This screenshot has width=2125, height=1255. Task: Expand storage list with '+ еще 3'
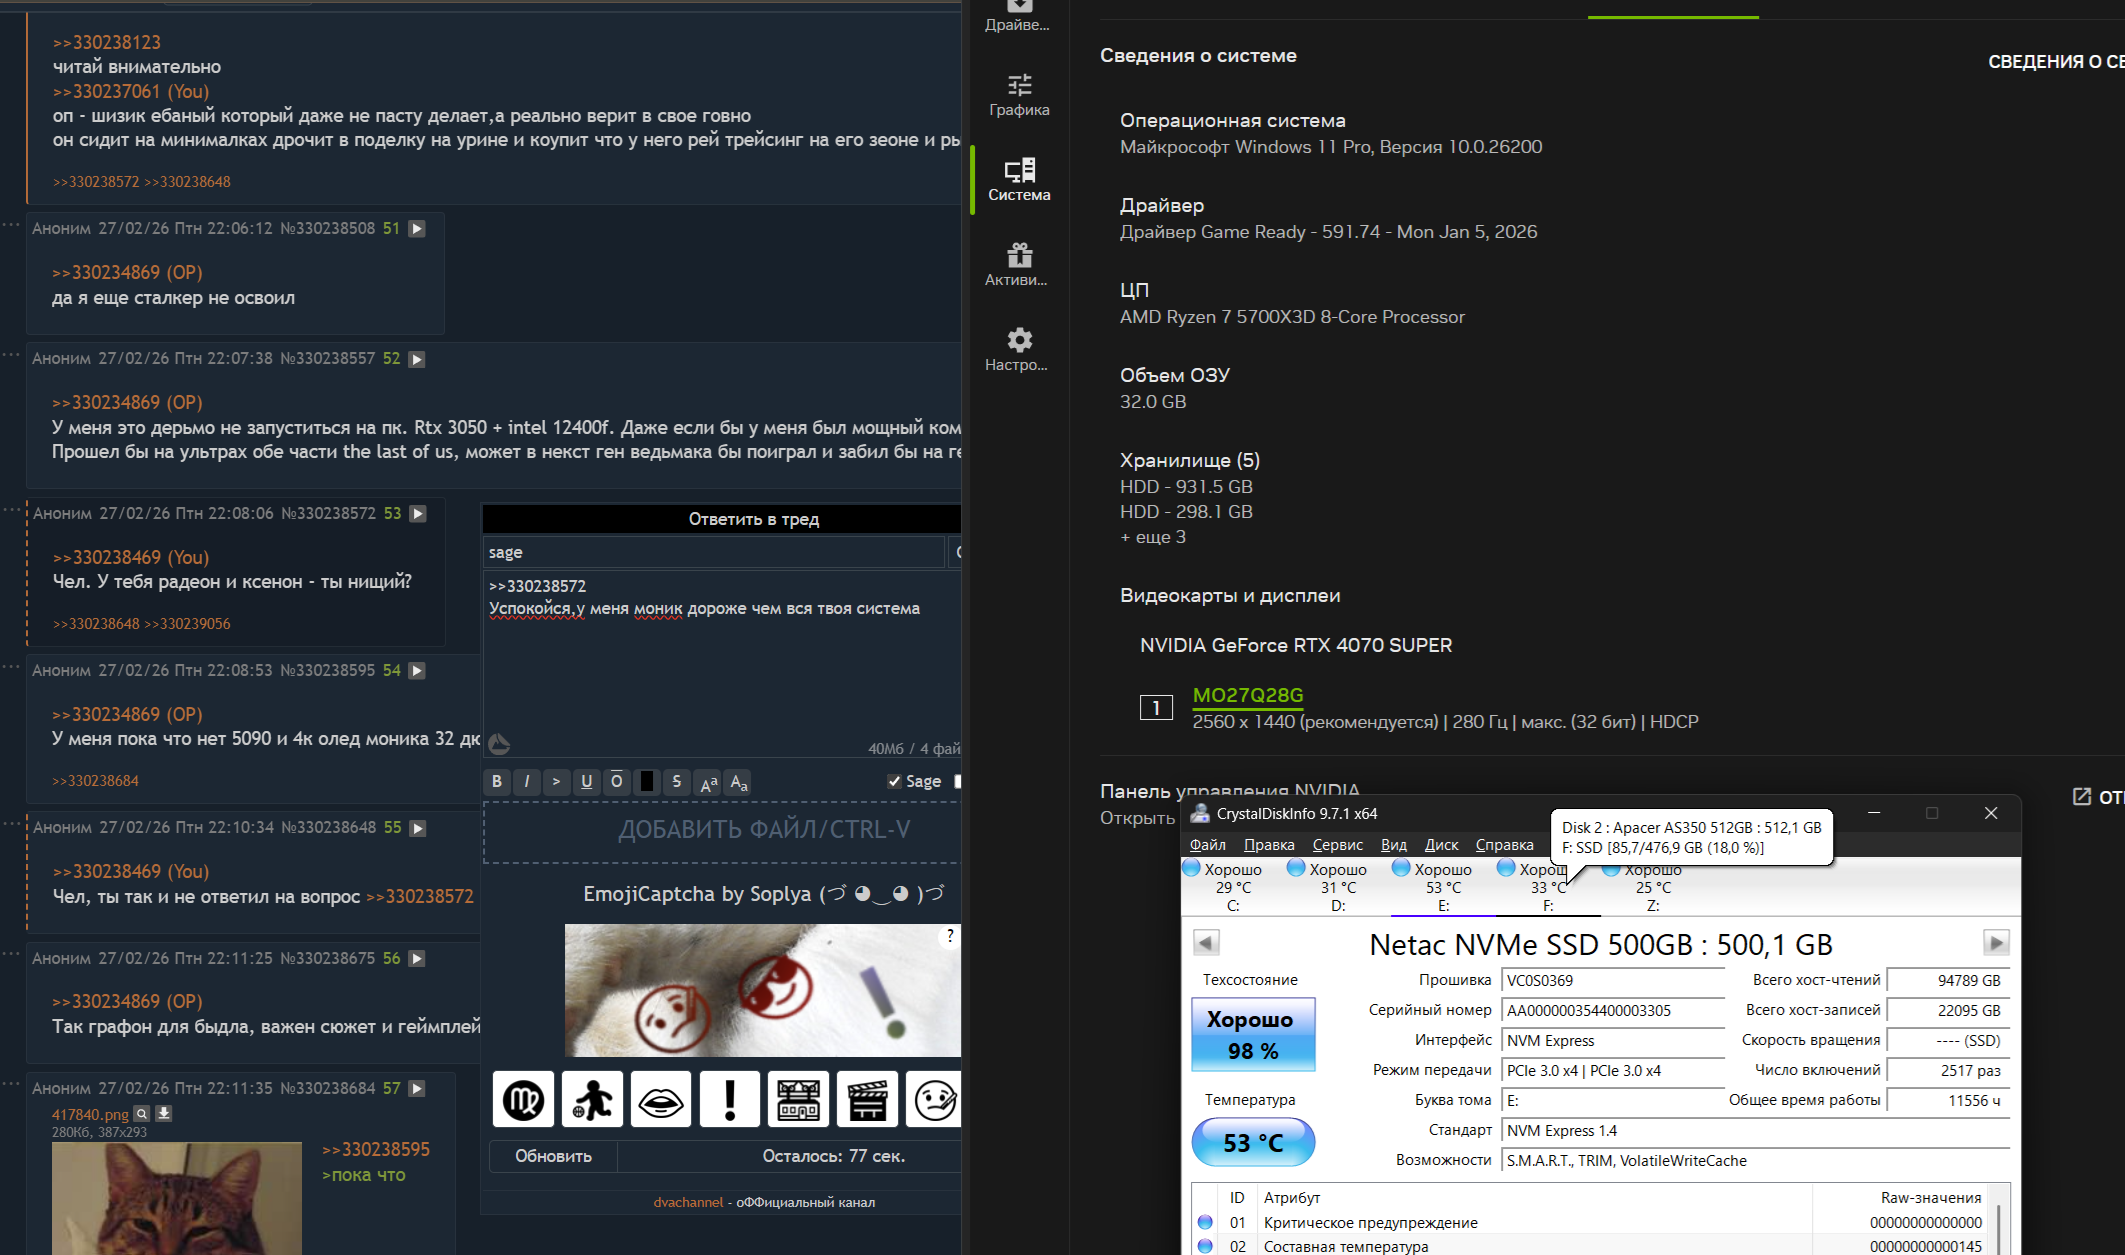pos(1153,537)
